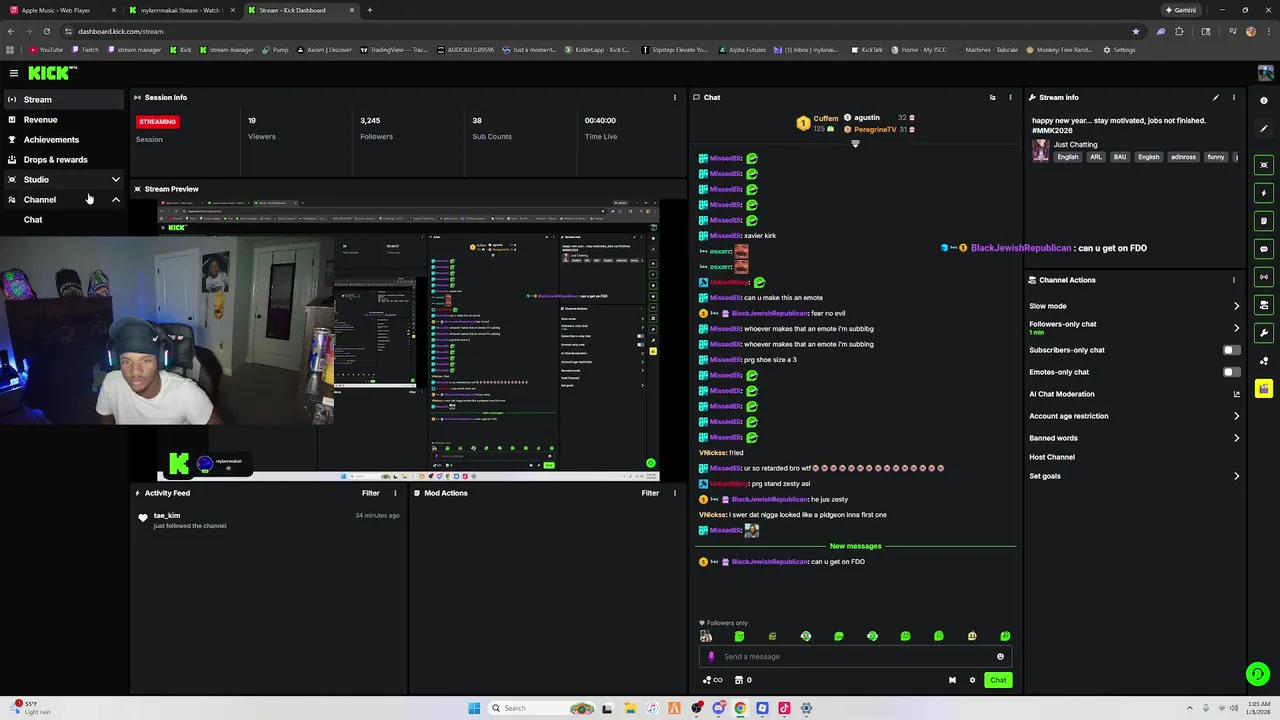Open Set goals arrow
This screenshot has width=1280, height=720.
(x=1236, y=476)
